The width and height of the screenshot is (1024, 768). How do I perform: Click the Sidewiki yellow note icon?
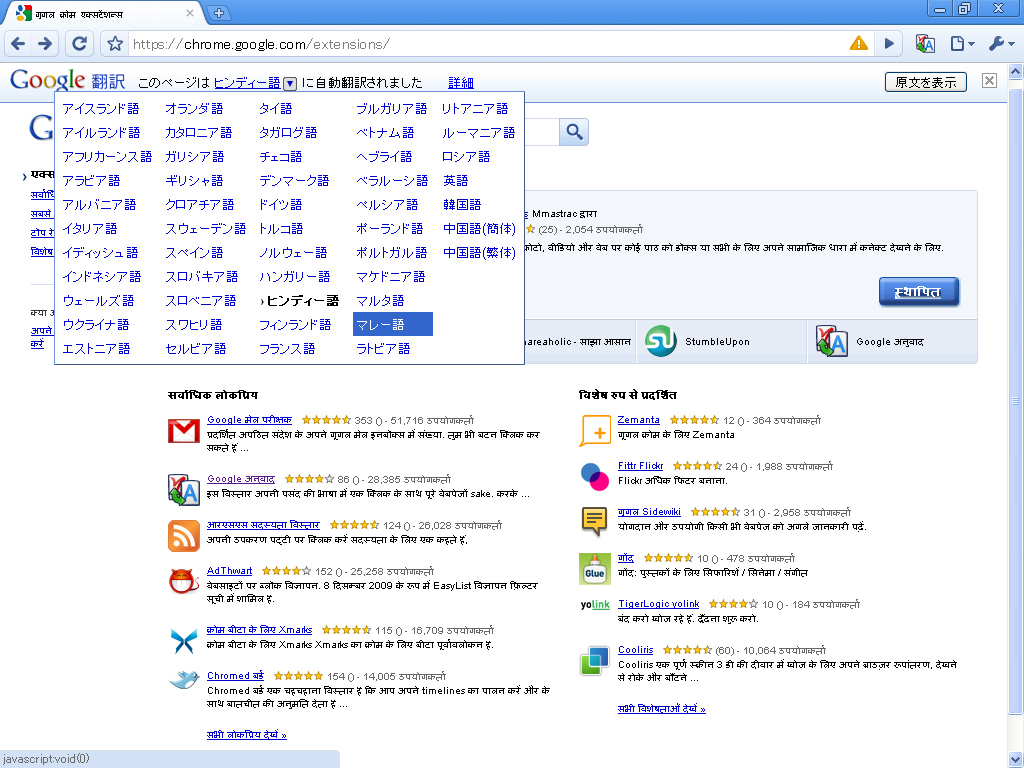coord(594,522)
